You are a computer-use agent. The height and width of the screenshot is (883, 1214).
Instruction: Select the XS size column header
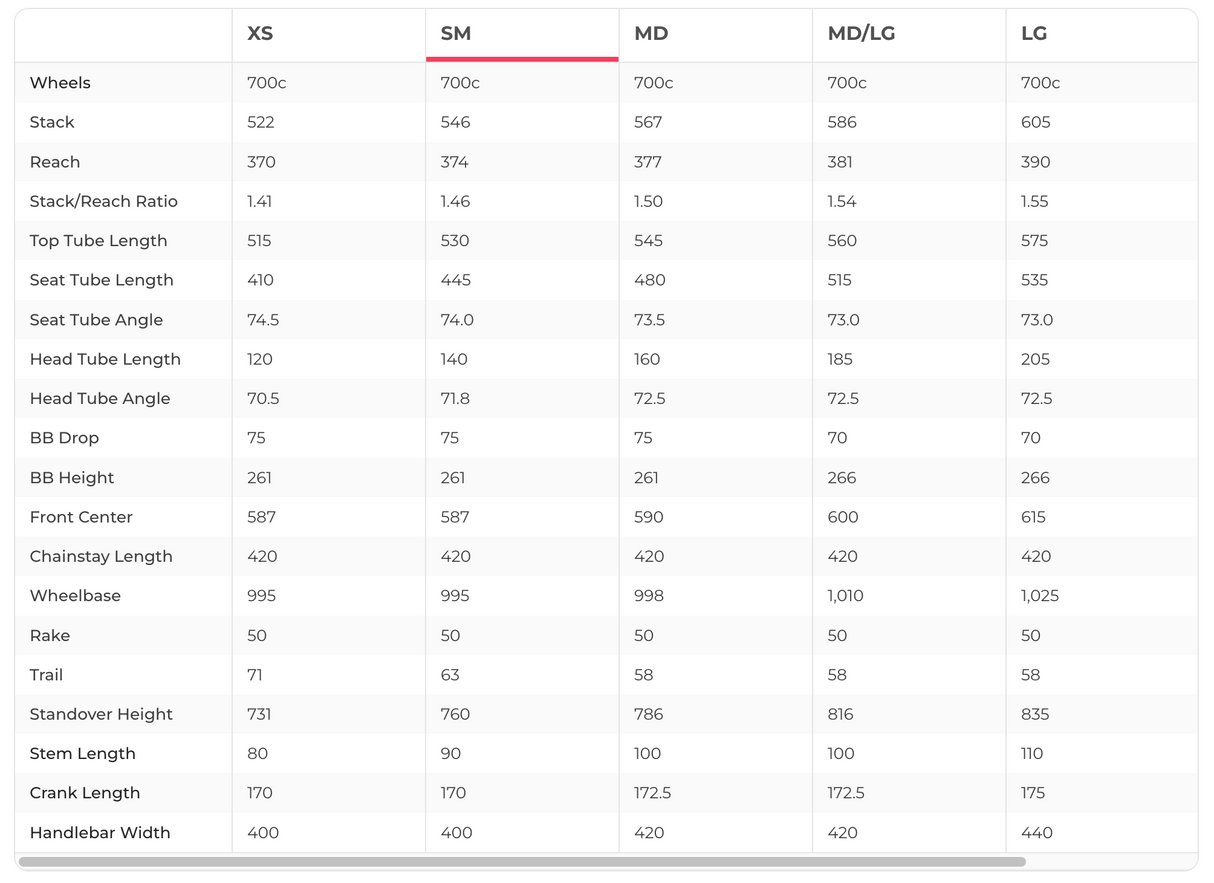[260, 34]
